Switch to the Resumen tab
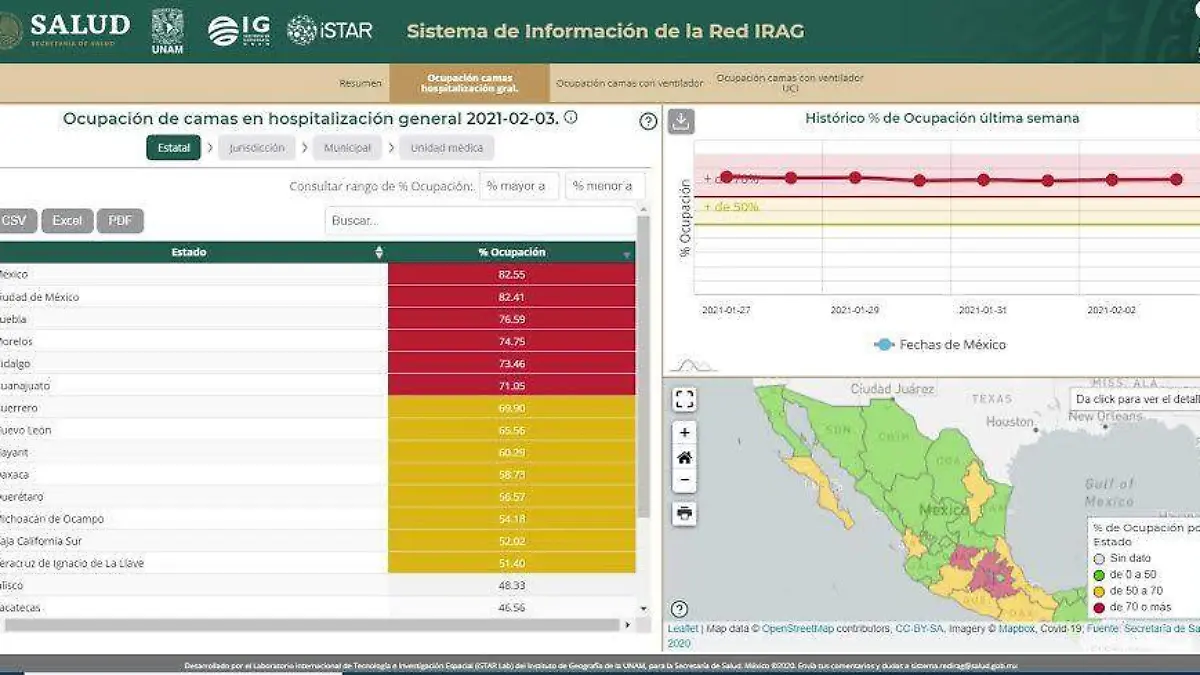The height and width of the screenshot is (675, 1200). click(360, 84)
